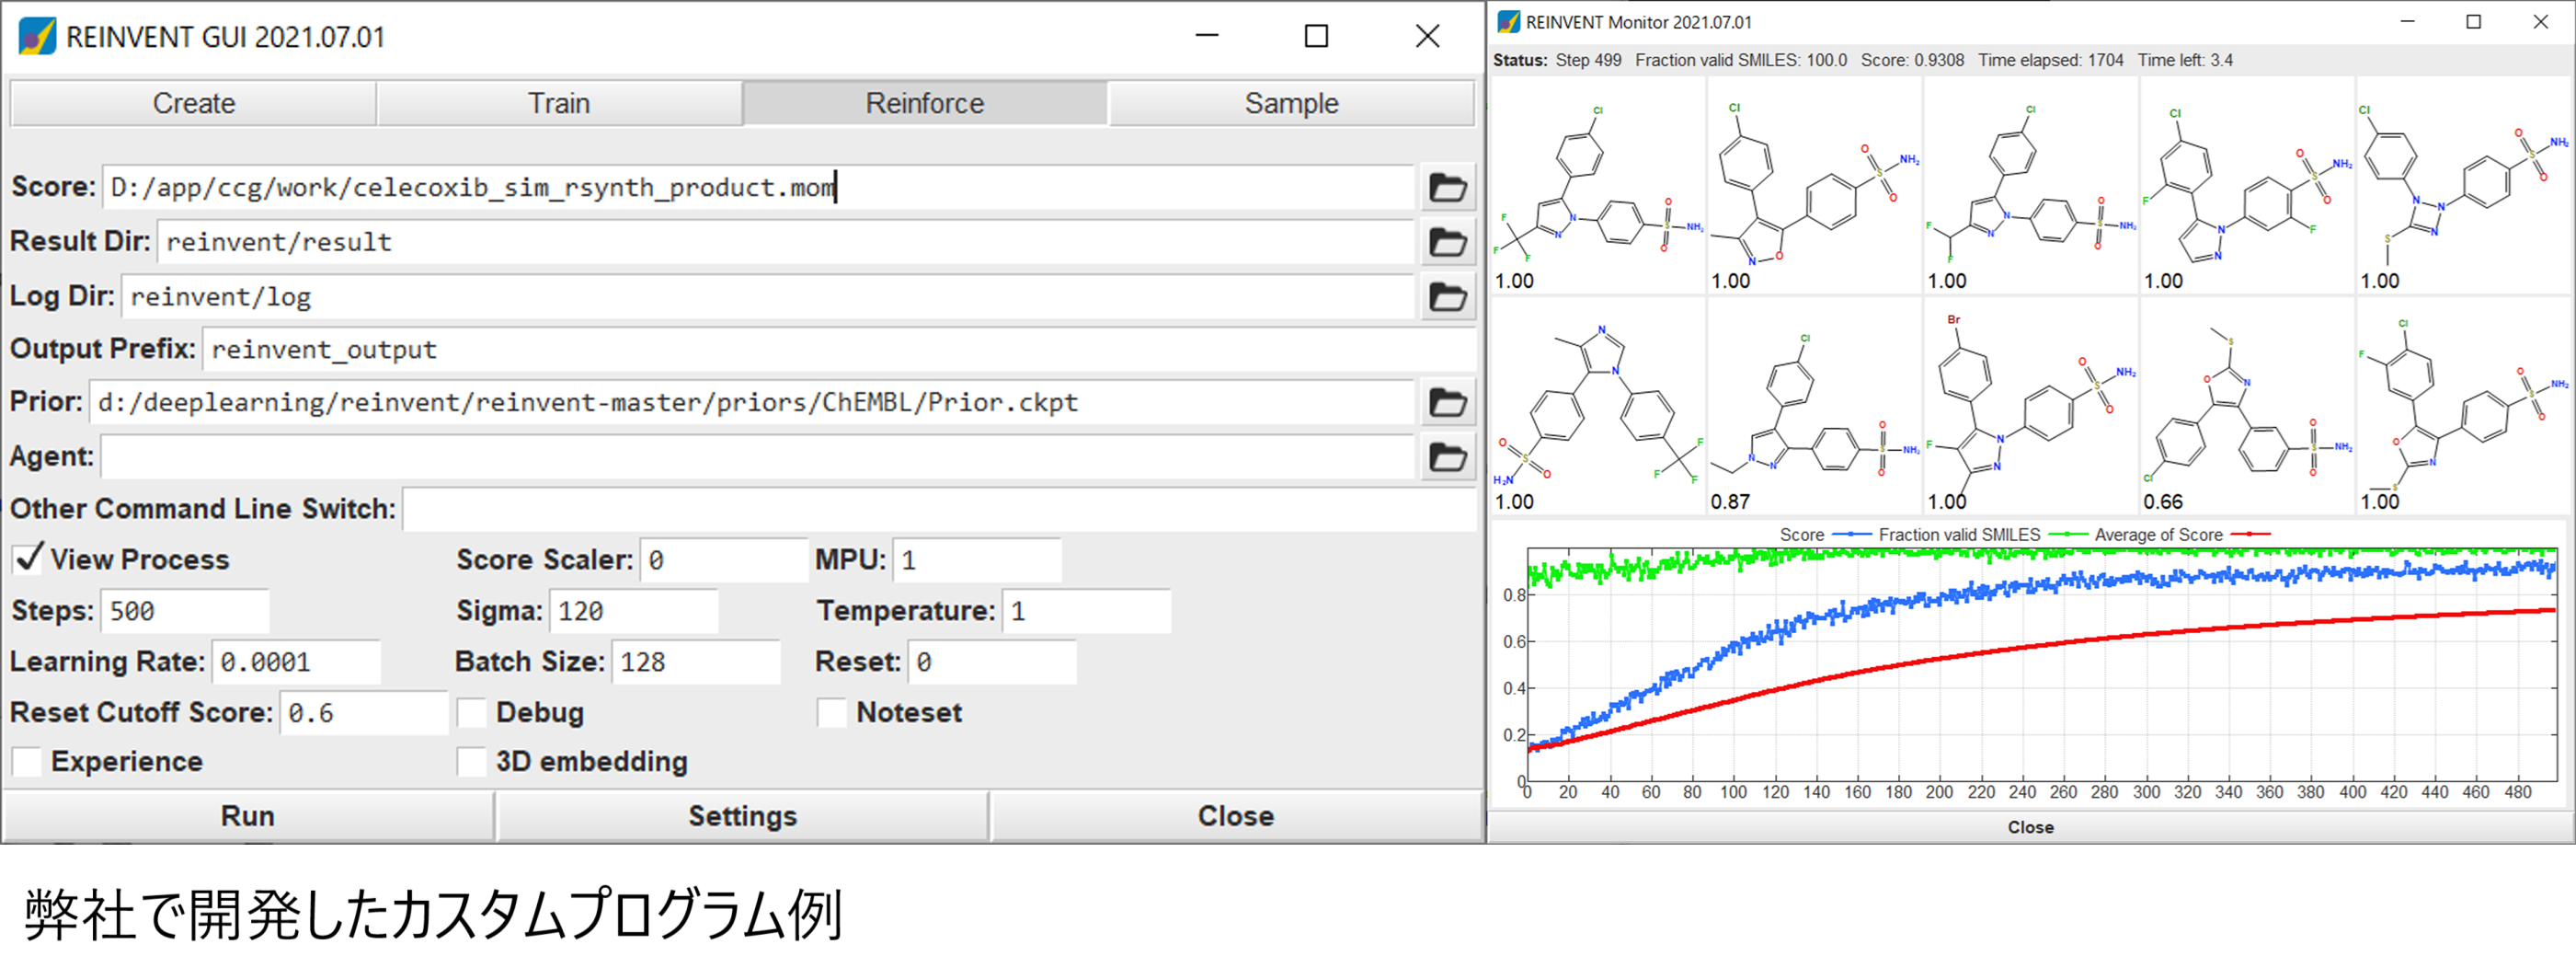The image size is (2576, 956).
Task: Click the Score: 0.9308 status text
Action: 1912,60
